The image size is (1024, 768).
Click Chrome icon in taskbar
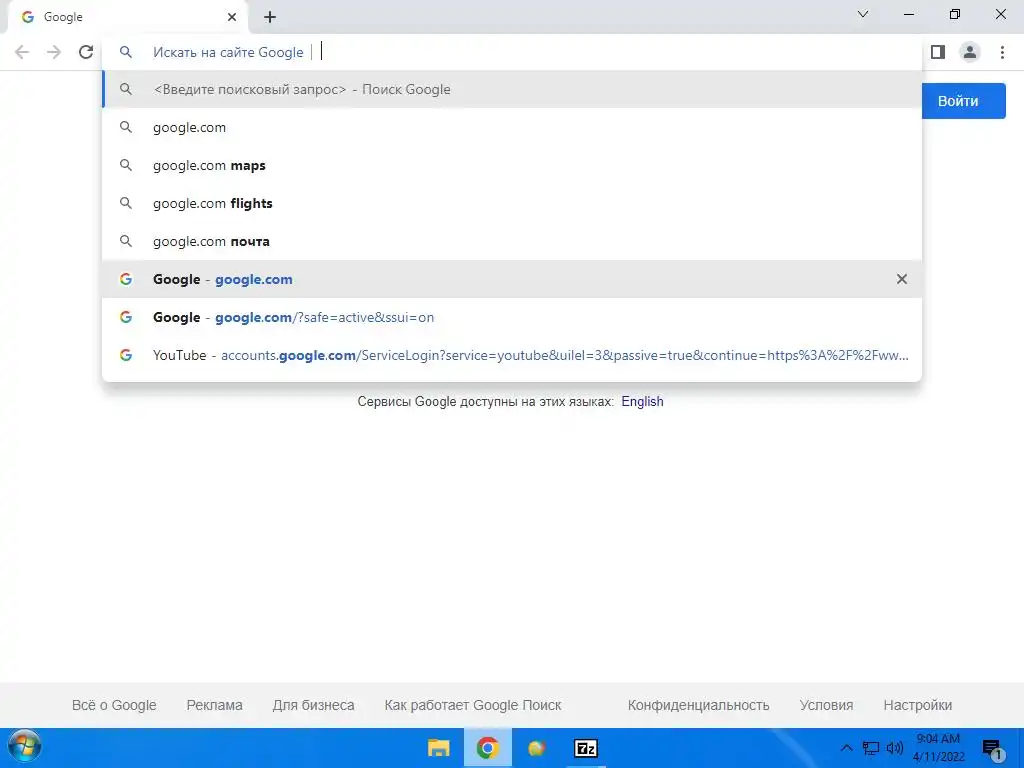487,748
